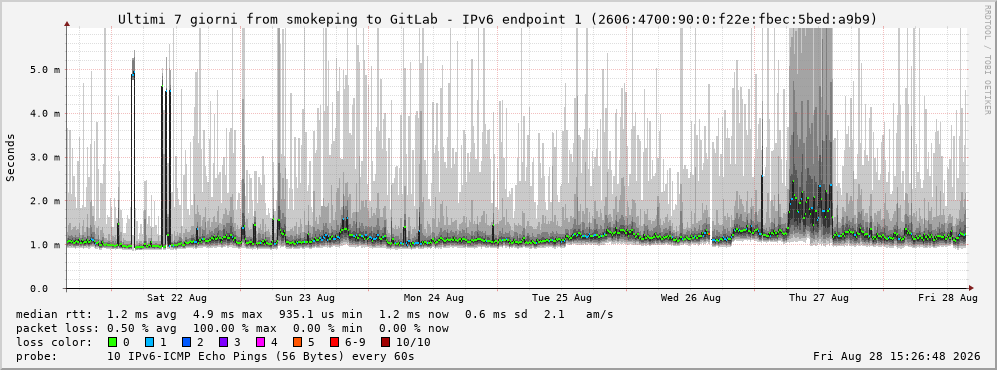Click the blue 2 loss color swatch
This screenshot has width=997, height=370.
[x=186, y=343]
